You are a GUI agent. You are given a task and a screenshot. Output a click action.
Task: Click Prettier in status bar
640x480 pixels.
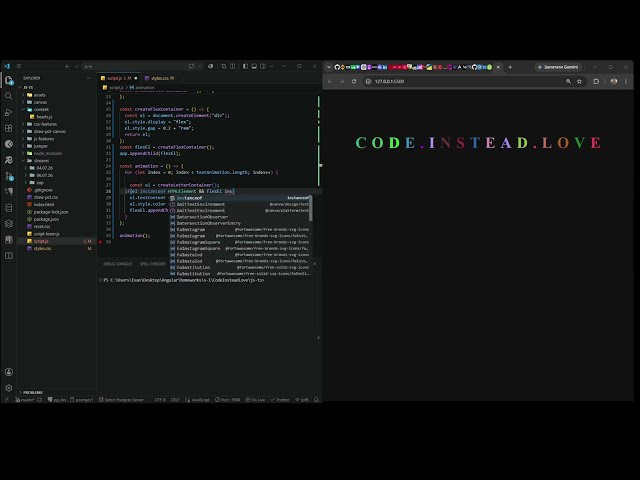(x=280, y=400)
